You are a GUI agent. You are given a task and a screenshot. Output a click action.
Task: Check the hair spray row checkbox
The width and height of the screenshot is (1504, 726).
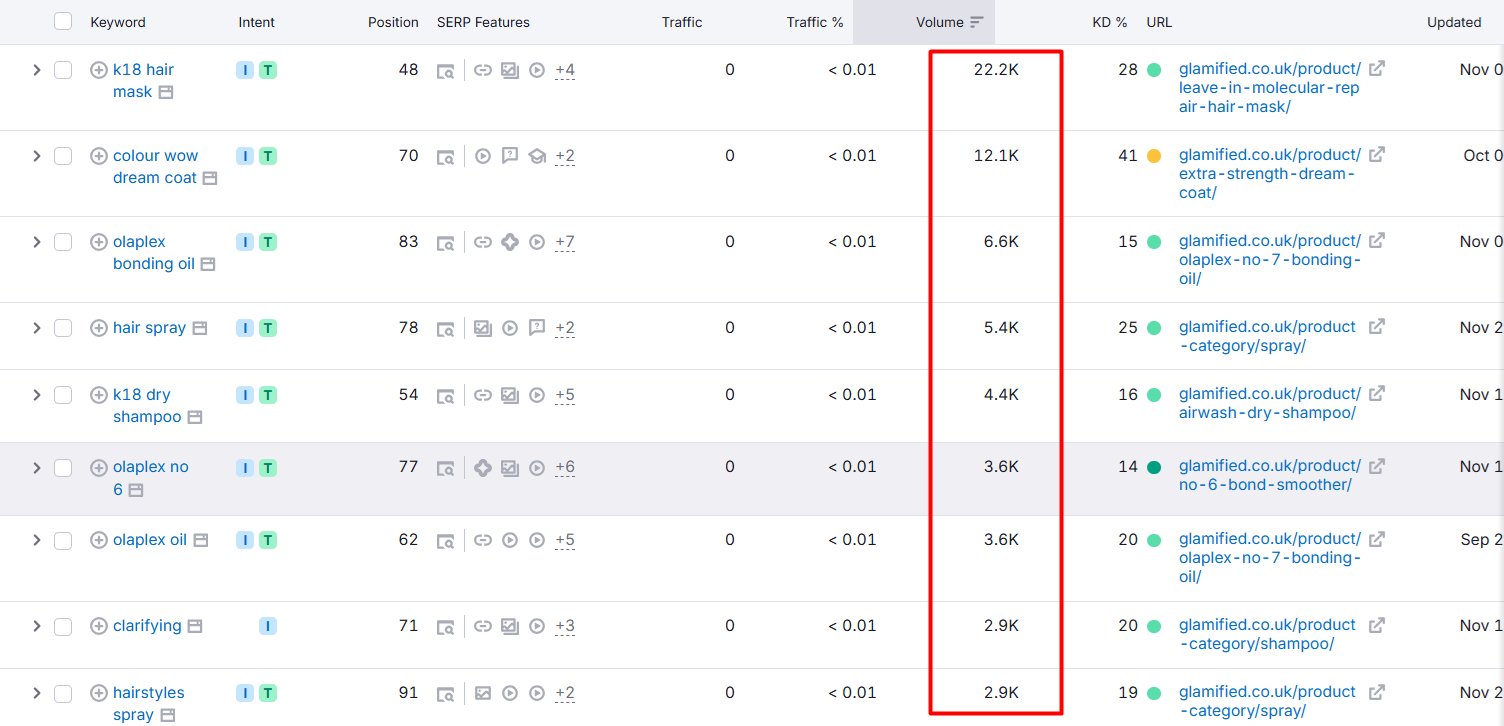point(63,328)
